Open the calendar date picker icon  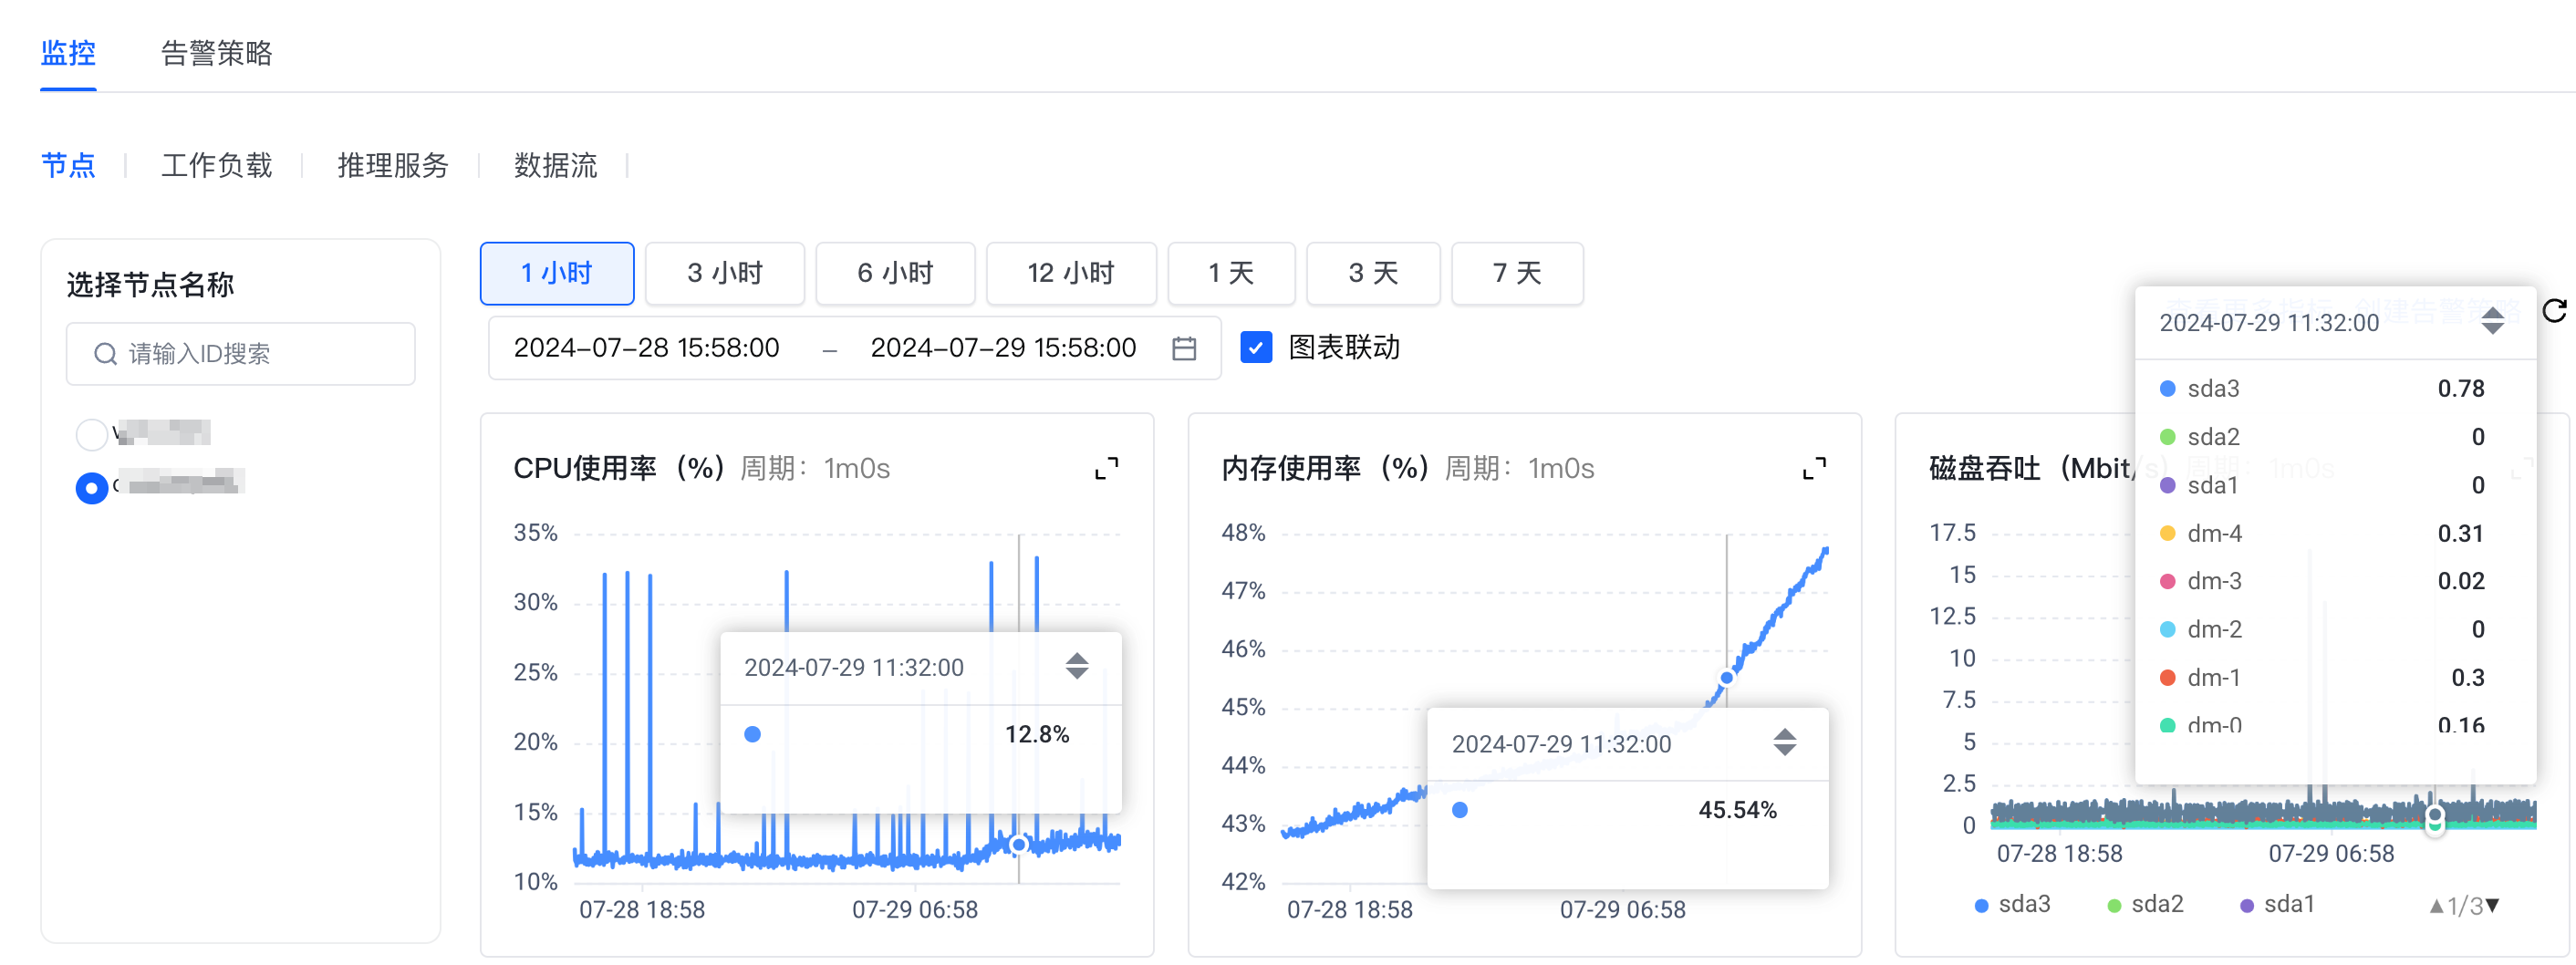(1184, 348)
